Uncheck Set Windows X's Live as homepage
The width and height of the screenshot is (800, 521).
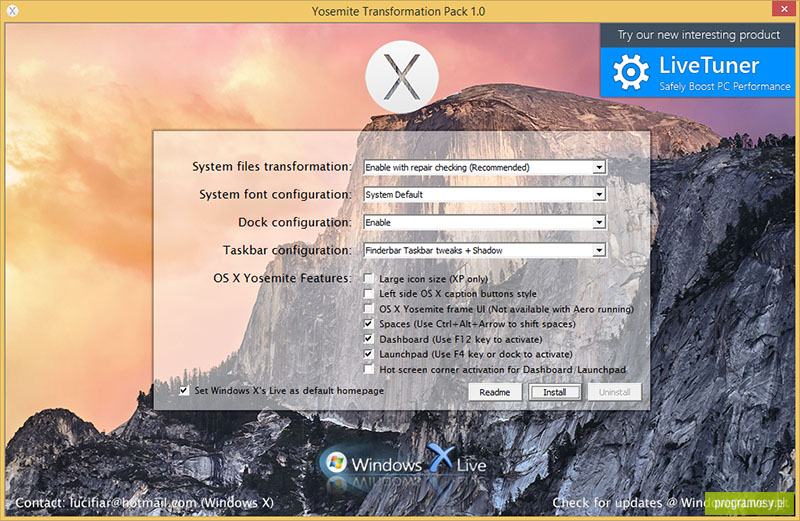[184, 390]
